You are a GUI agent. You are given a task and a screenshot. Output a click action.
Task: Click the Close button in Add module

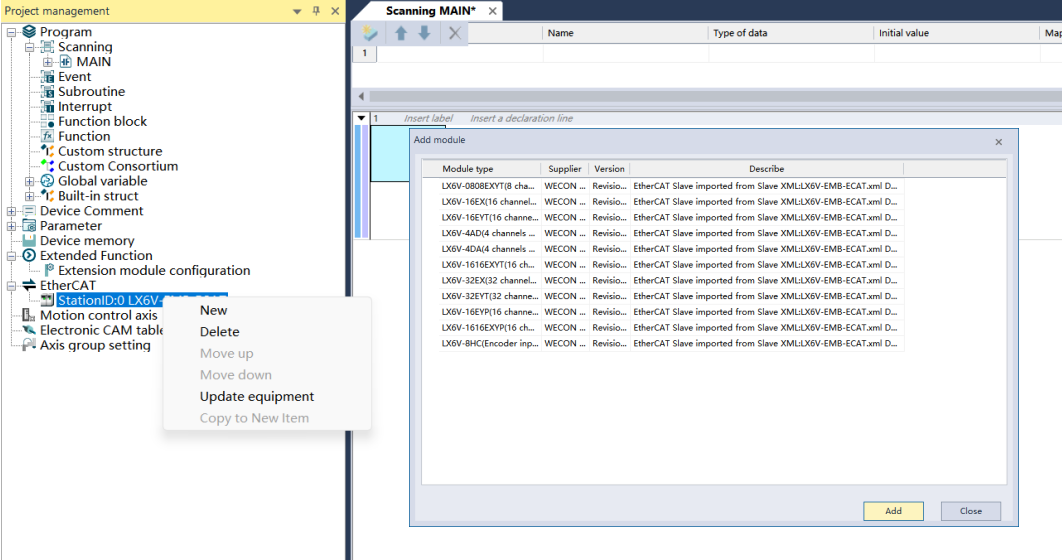tap(970, 511)
